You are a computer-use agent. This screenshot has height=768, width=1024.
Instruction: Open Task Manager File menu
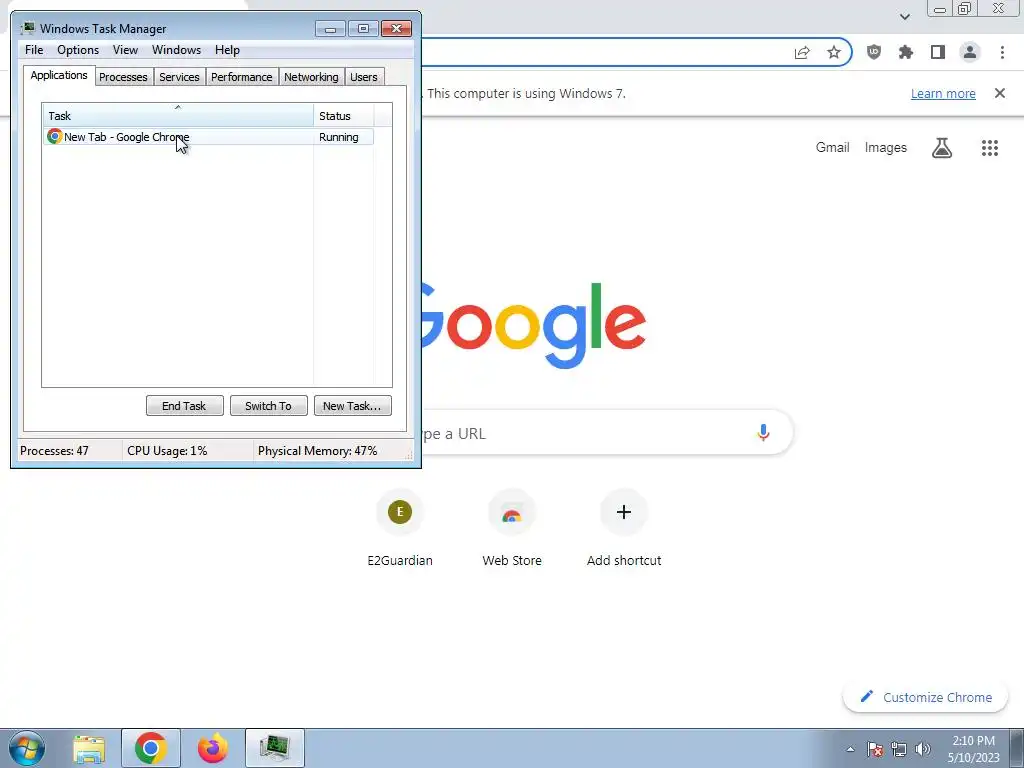(x=34, y=50)
